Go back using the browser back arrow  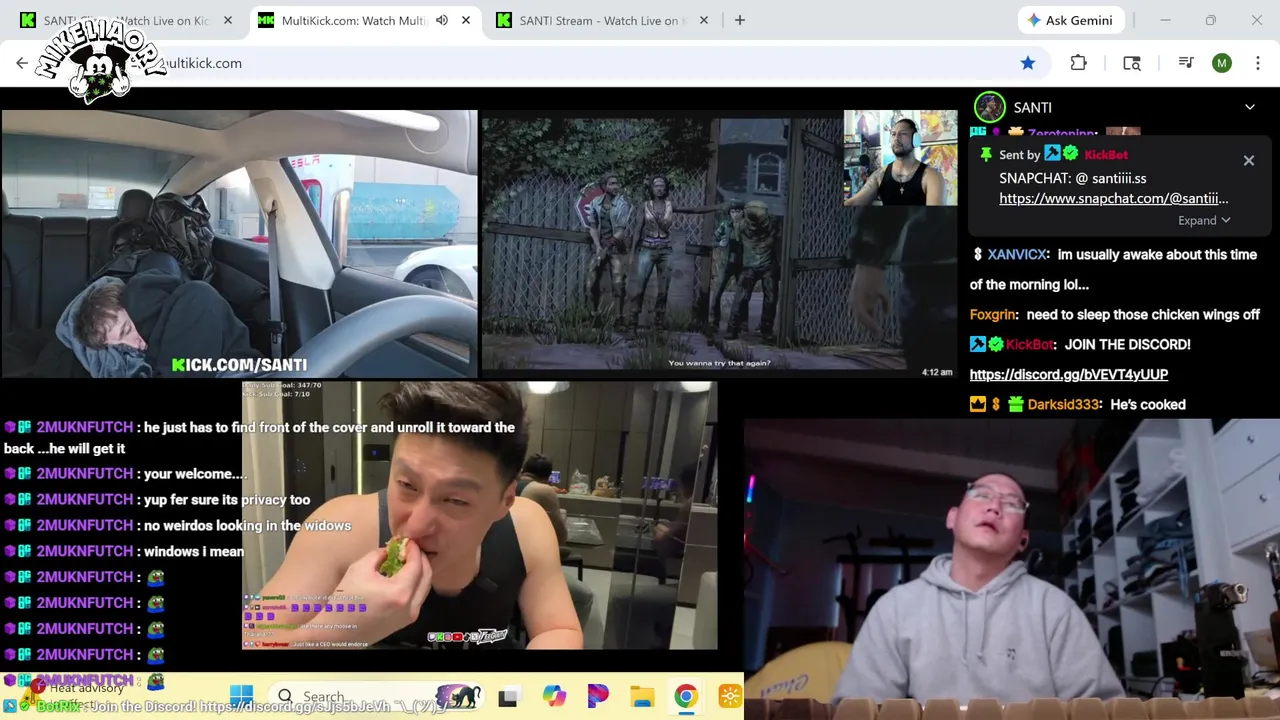[x=22, y=63]
